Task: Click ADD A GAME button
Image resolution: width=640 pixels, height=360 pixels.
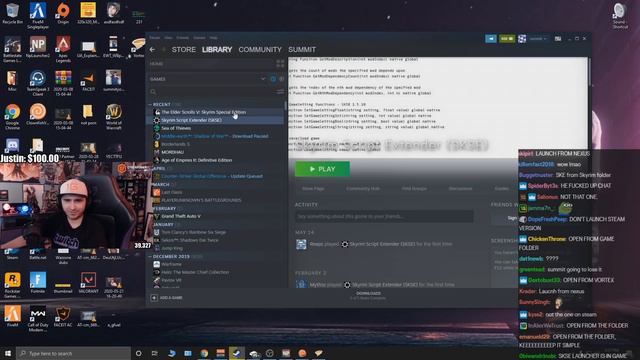Action: click(167, 298)
